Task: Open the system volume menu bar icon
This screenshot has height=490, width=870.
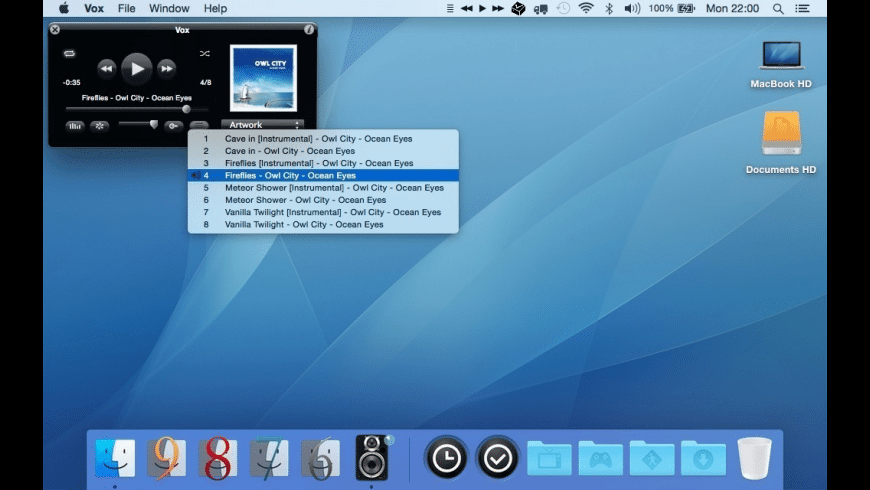Action: 631,8
